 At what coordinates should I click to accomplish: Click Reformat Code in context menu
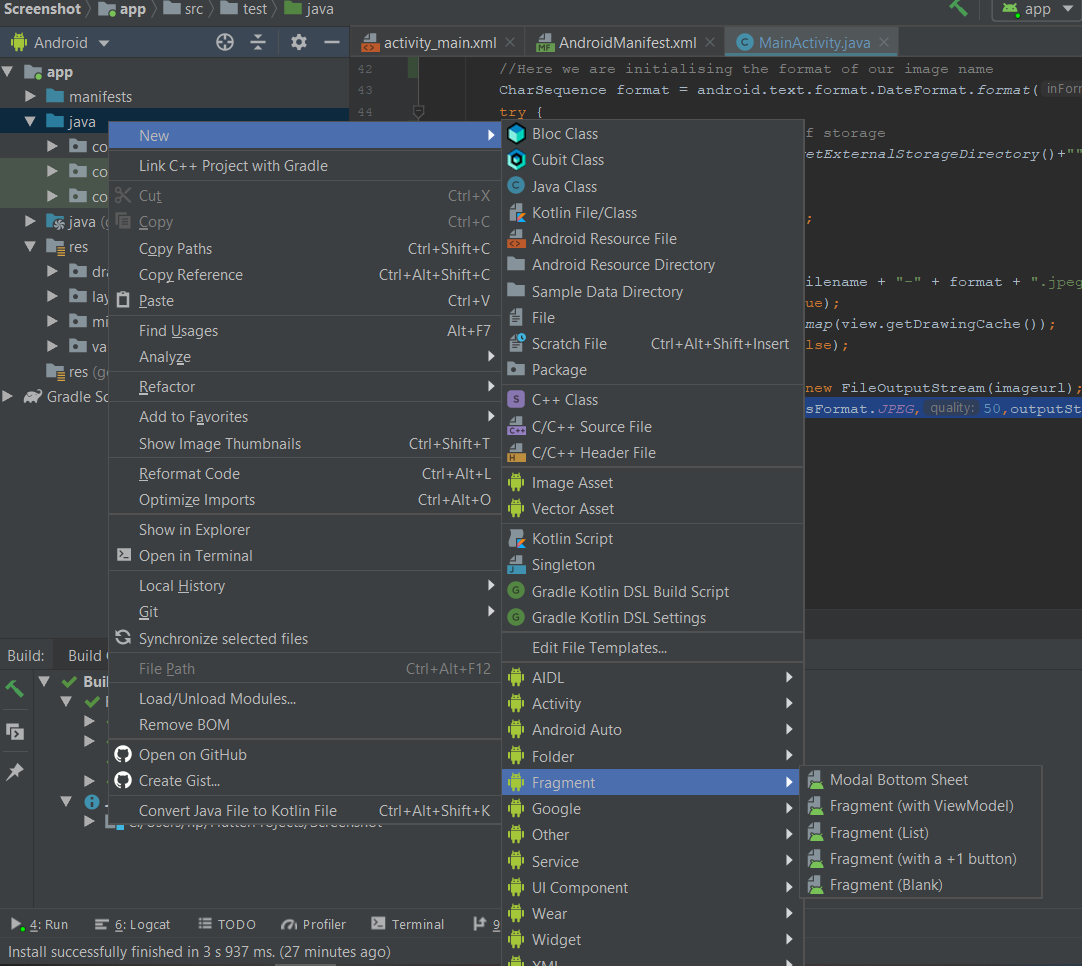click(x=189, y=474)
